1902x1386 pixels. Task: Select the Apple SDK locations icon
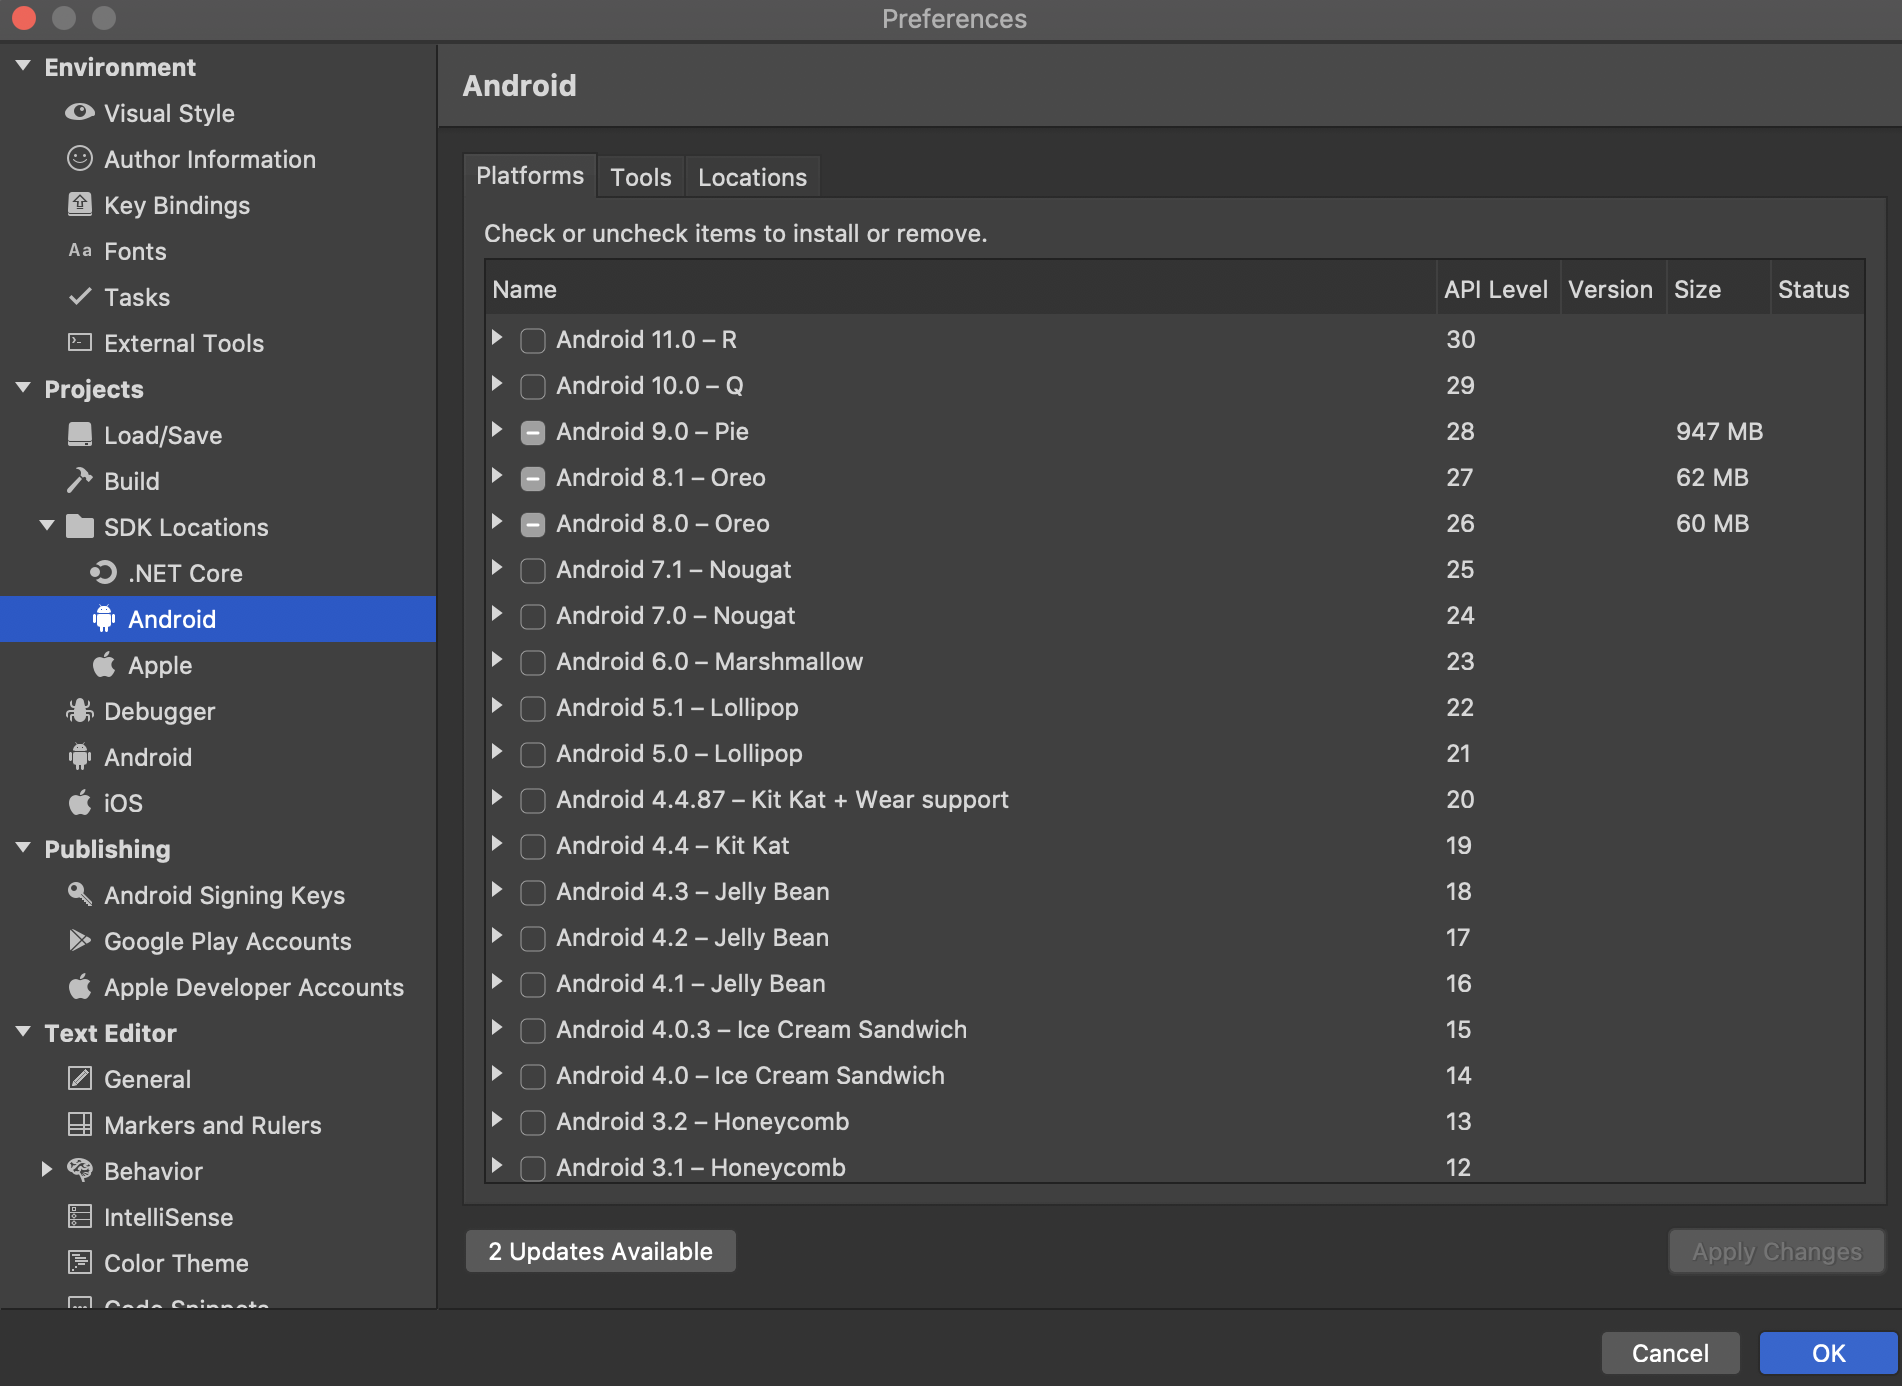[x=103, y=665]
